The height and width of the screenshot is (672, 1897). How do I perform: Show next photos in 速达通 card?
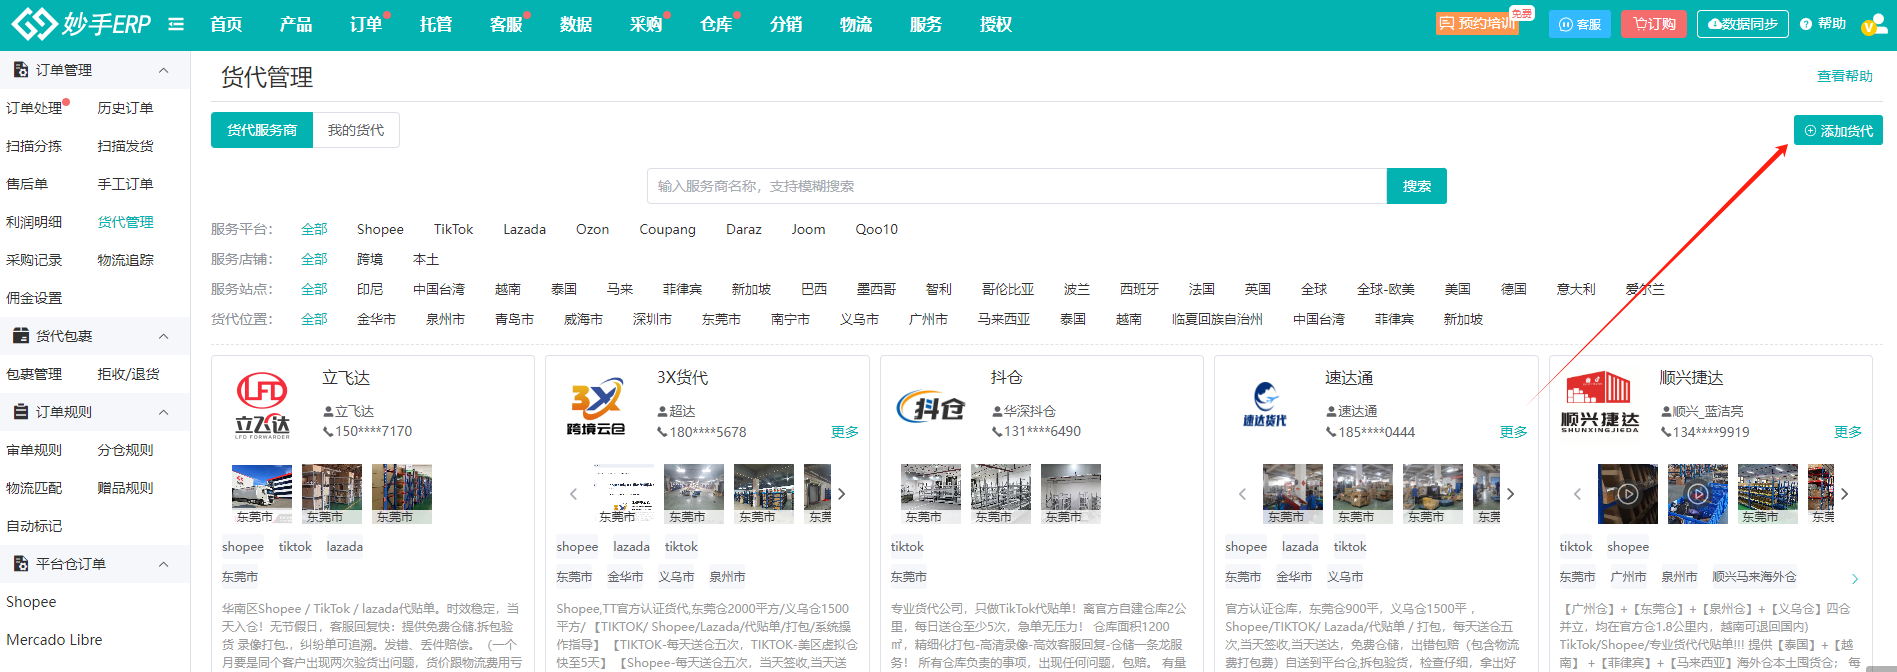point(1510,494)
